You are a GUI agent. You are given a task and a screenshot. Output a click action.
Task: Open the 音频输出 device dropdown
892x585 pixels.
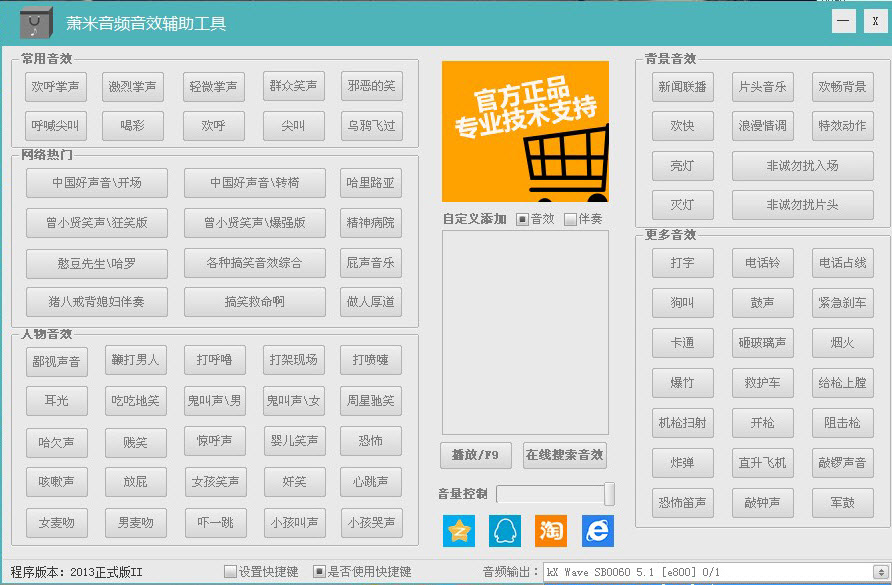pyautogui.click(x=879, y=572)
